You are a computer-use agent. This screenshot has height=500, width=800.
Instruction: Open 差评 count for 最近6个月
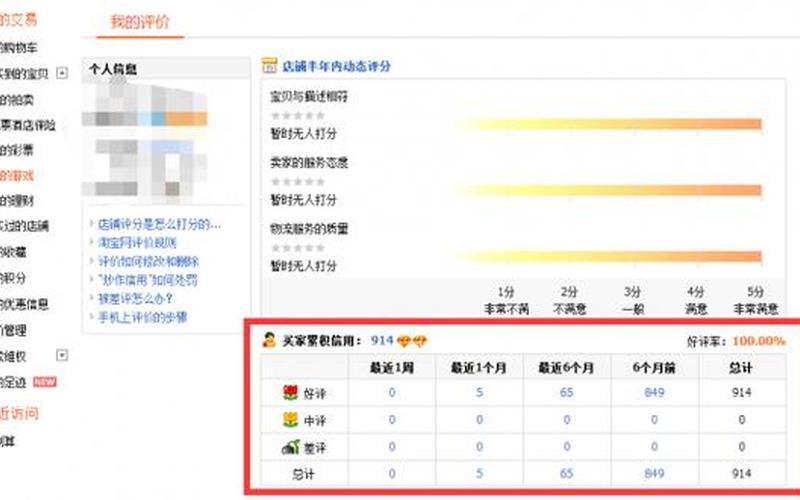click(566, 446)
